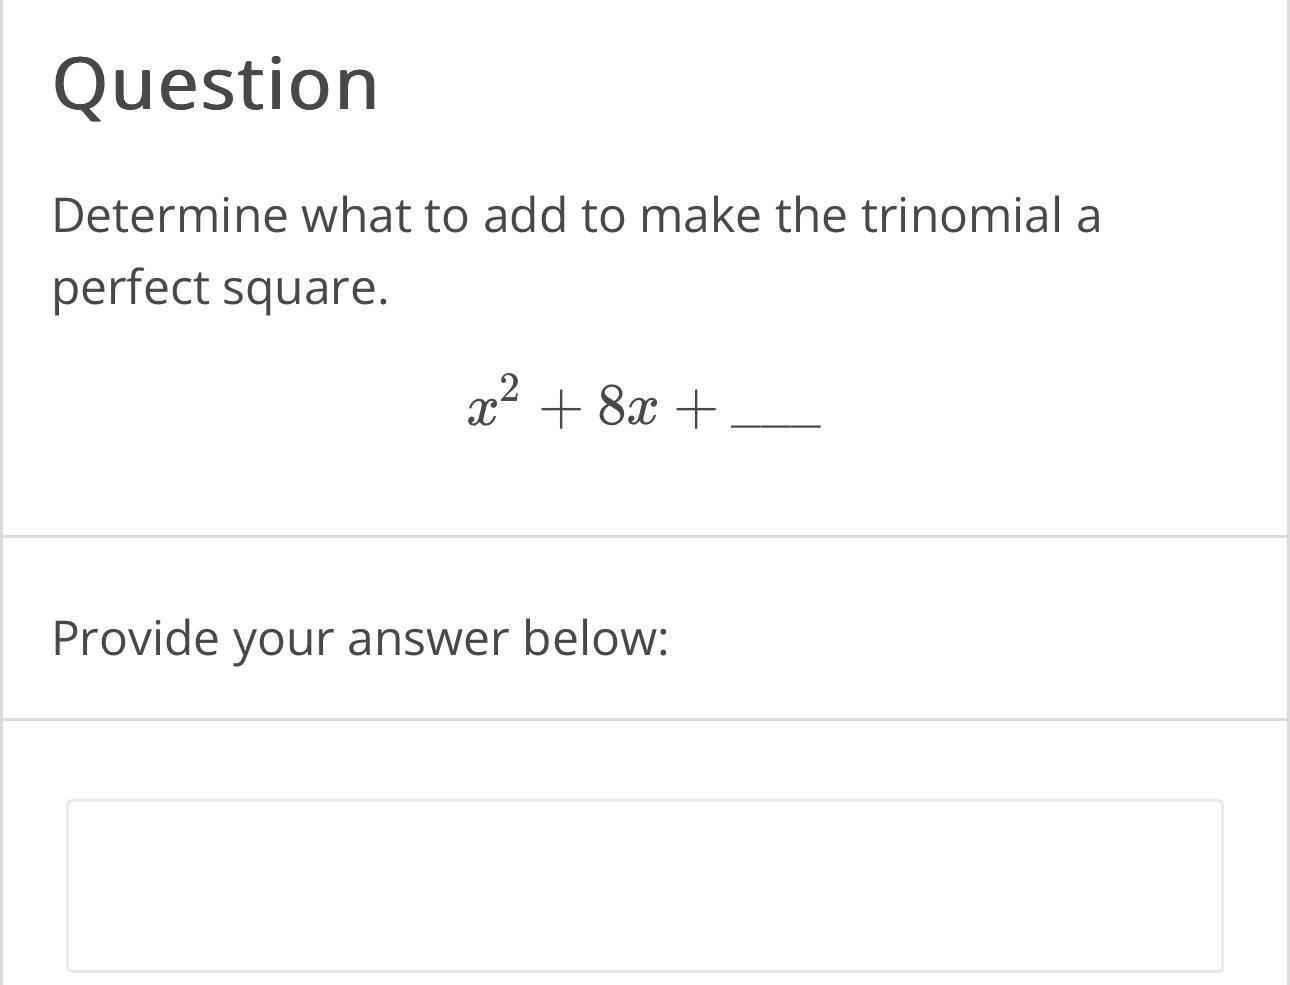The width and height of the screenshot is (1290, 985).
Task: Click the divider below the question section
Action: coord(645,535)
